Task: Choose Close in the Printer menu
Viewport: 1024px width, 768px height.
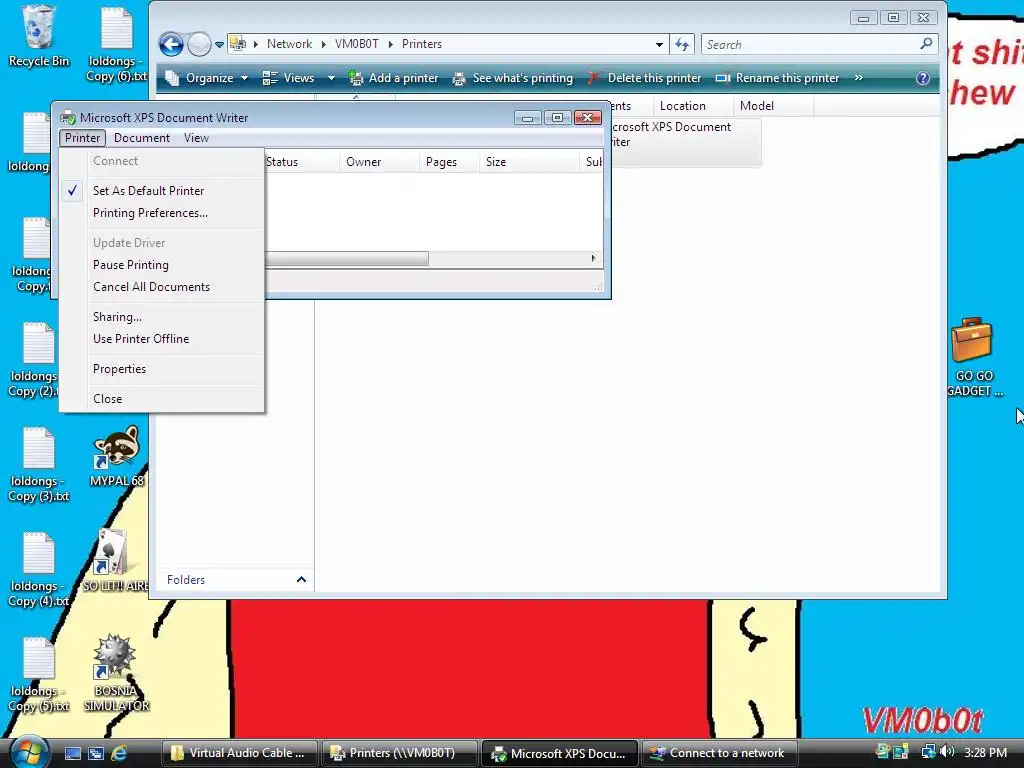Action: click(162, 398)
